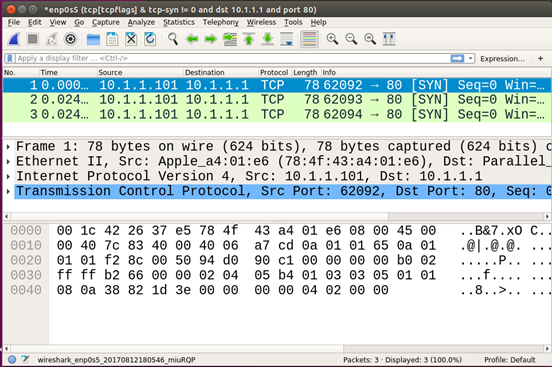Select packet 1 with port 62092
This screenshot has width=552, height=367.
277,85
